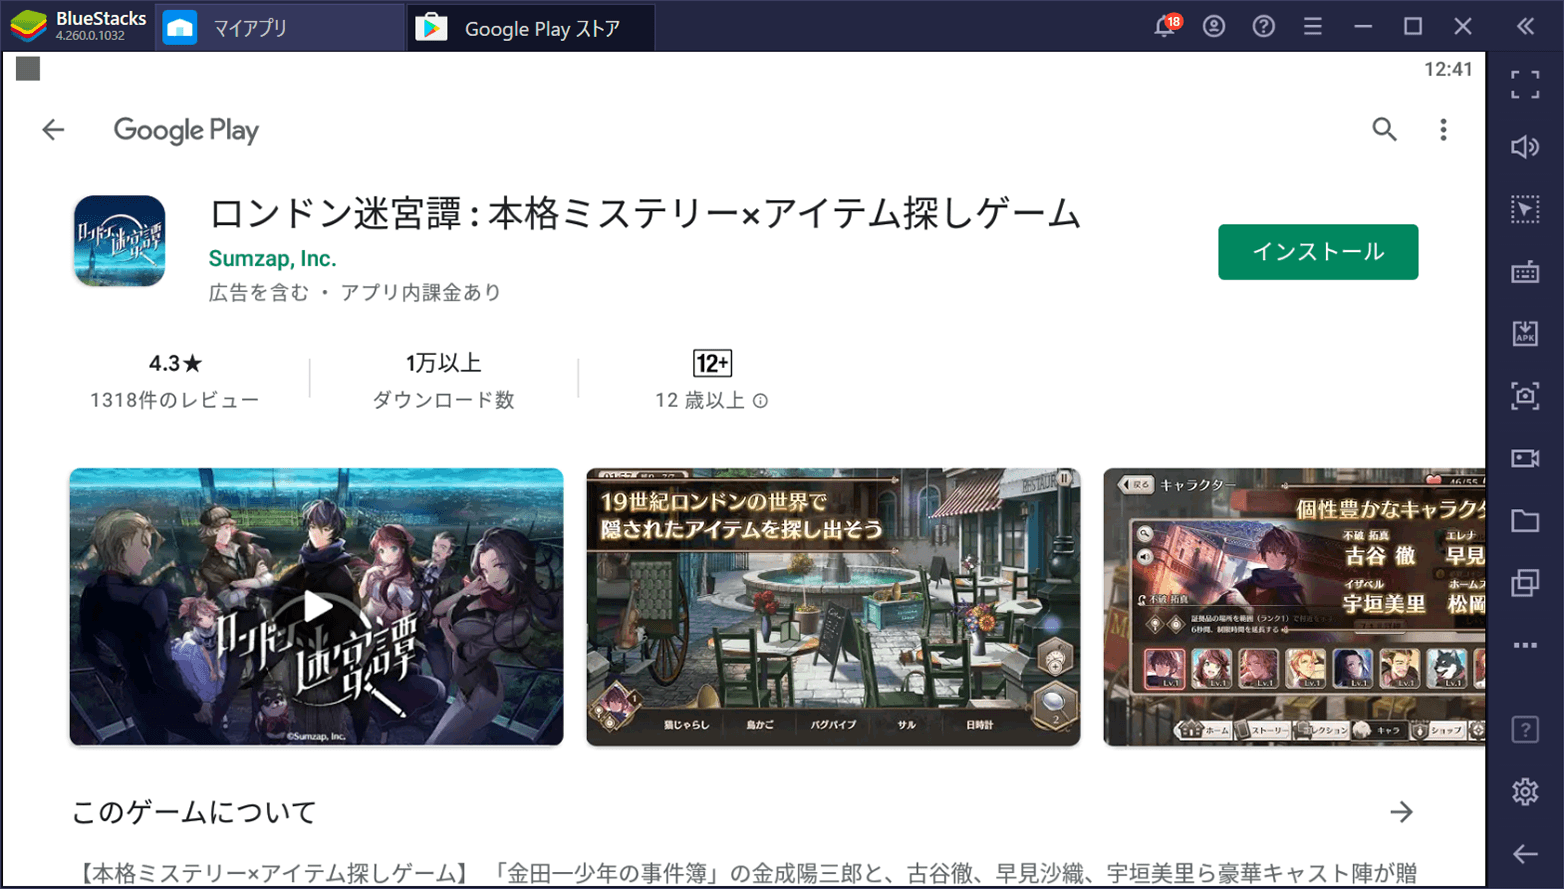Image resolution: width=1564 pixels, height=889 pixels.
Task: Click the Install APK icon
Action: click(1525, 333)
